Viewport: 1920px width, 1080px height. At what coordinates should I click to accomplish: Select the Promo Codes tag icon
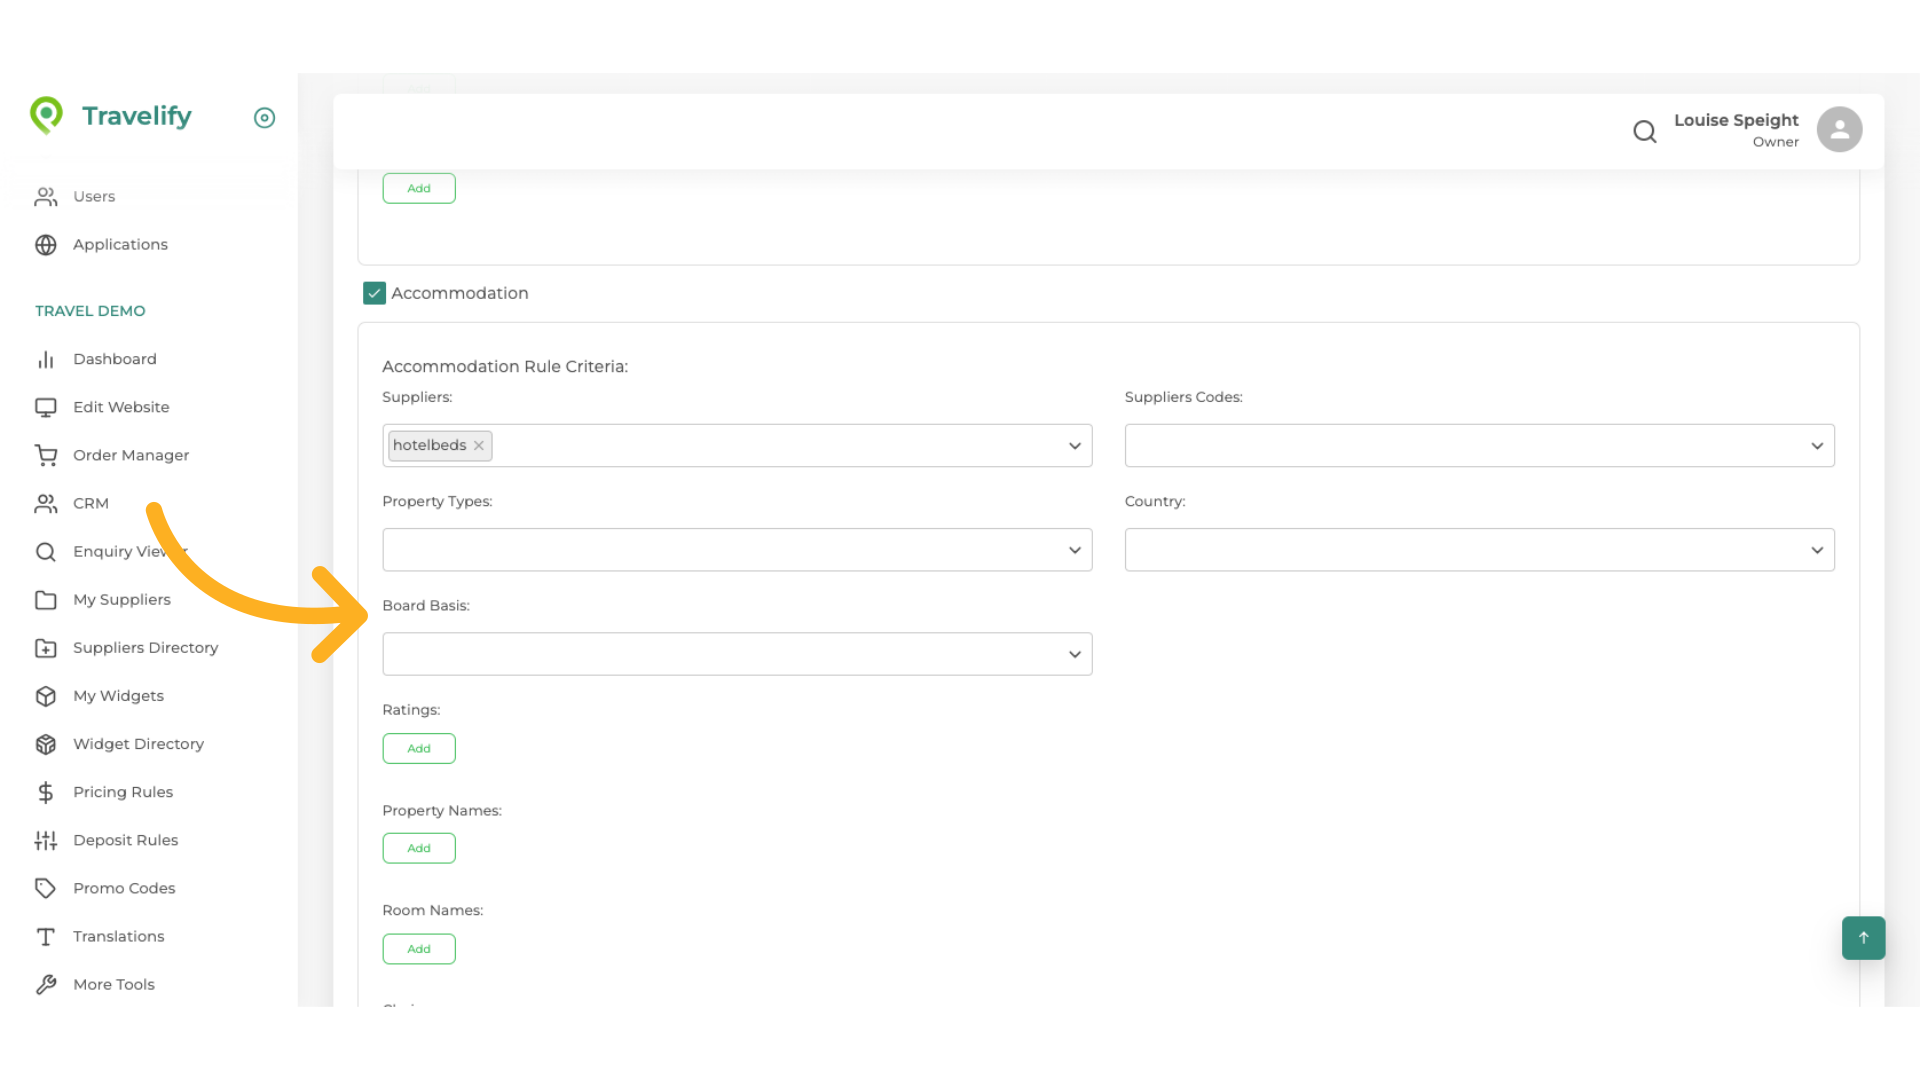click(46, 888)
